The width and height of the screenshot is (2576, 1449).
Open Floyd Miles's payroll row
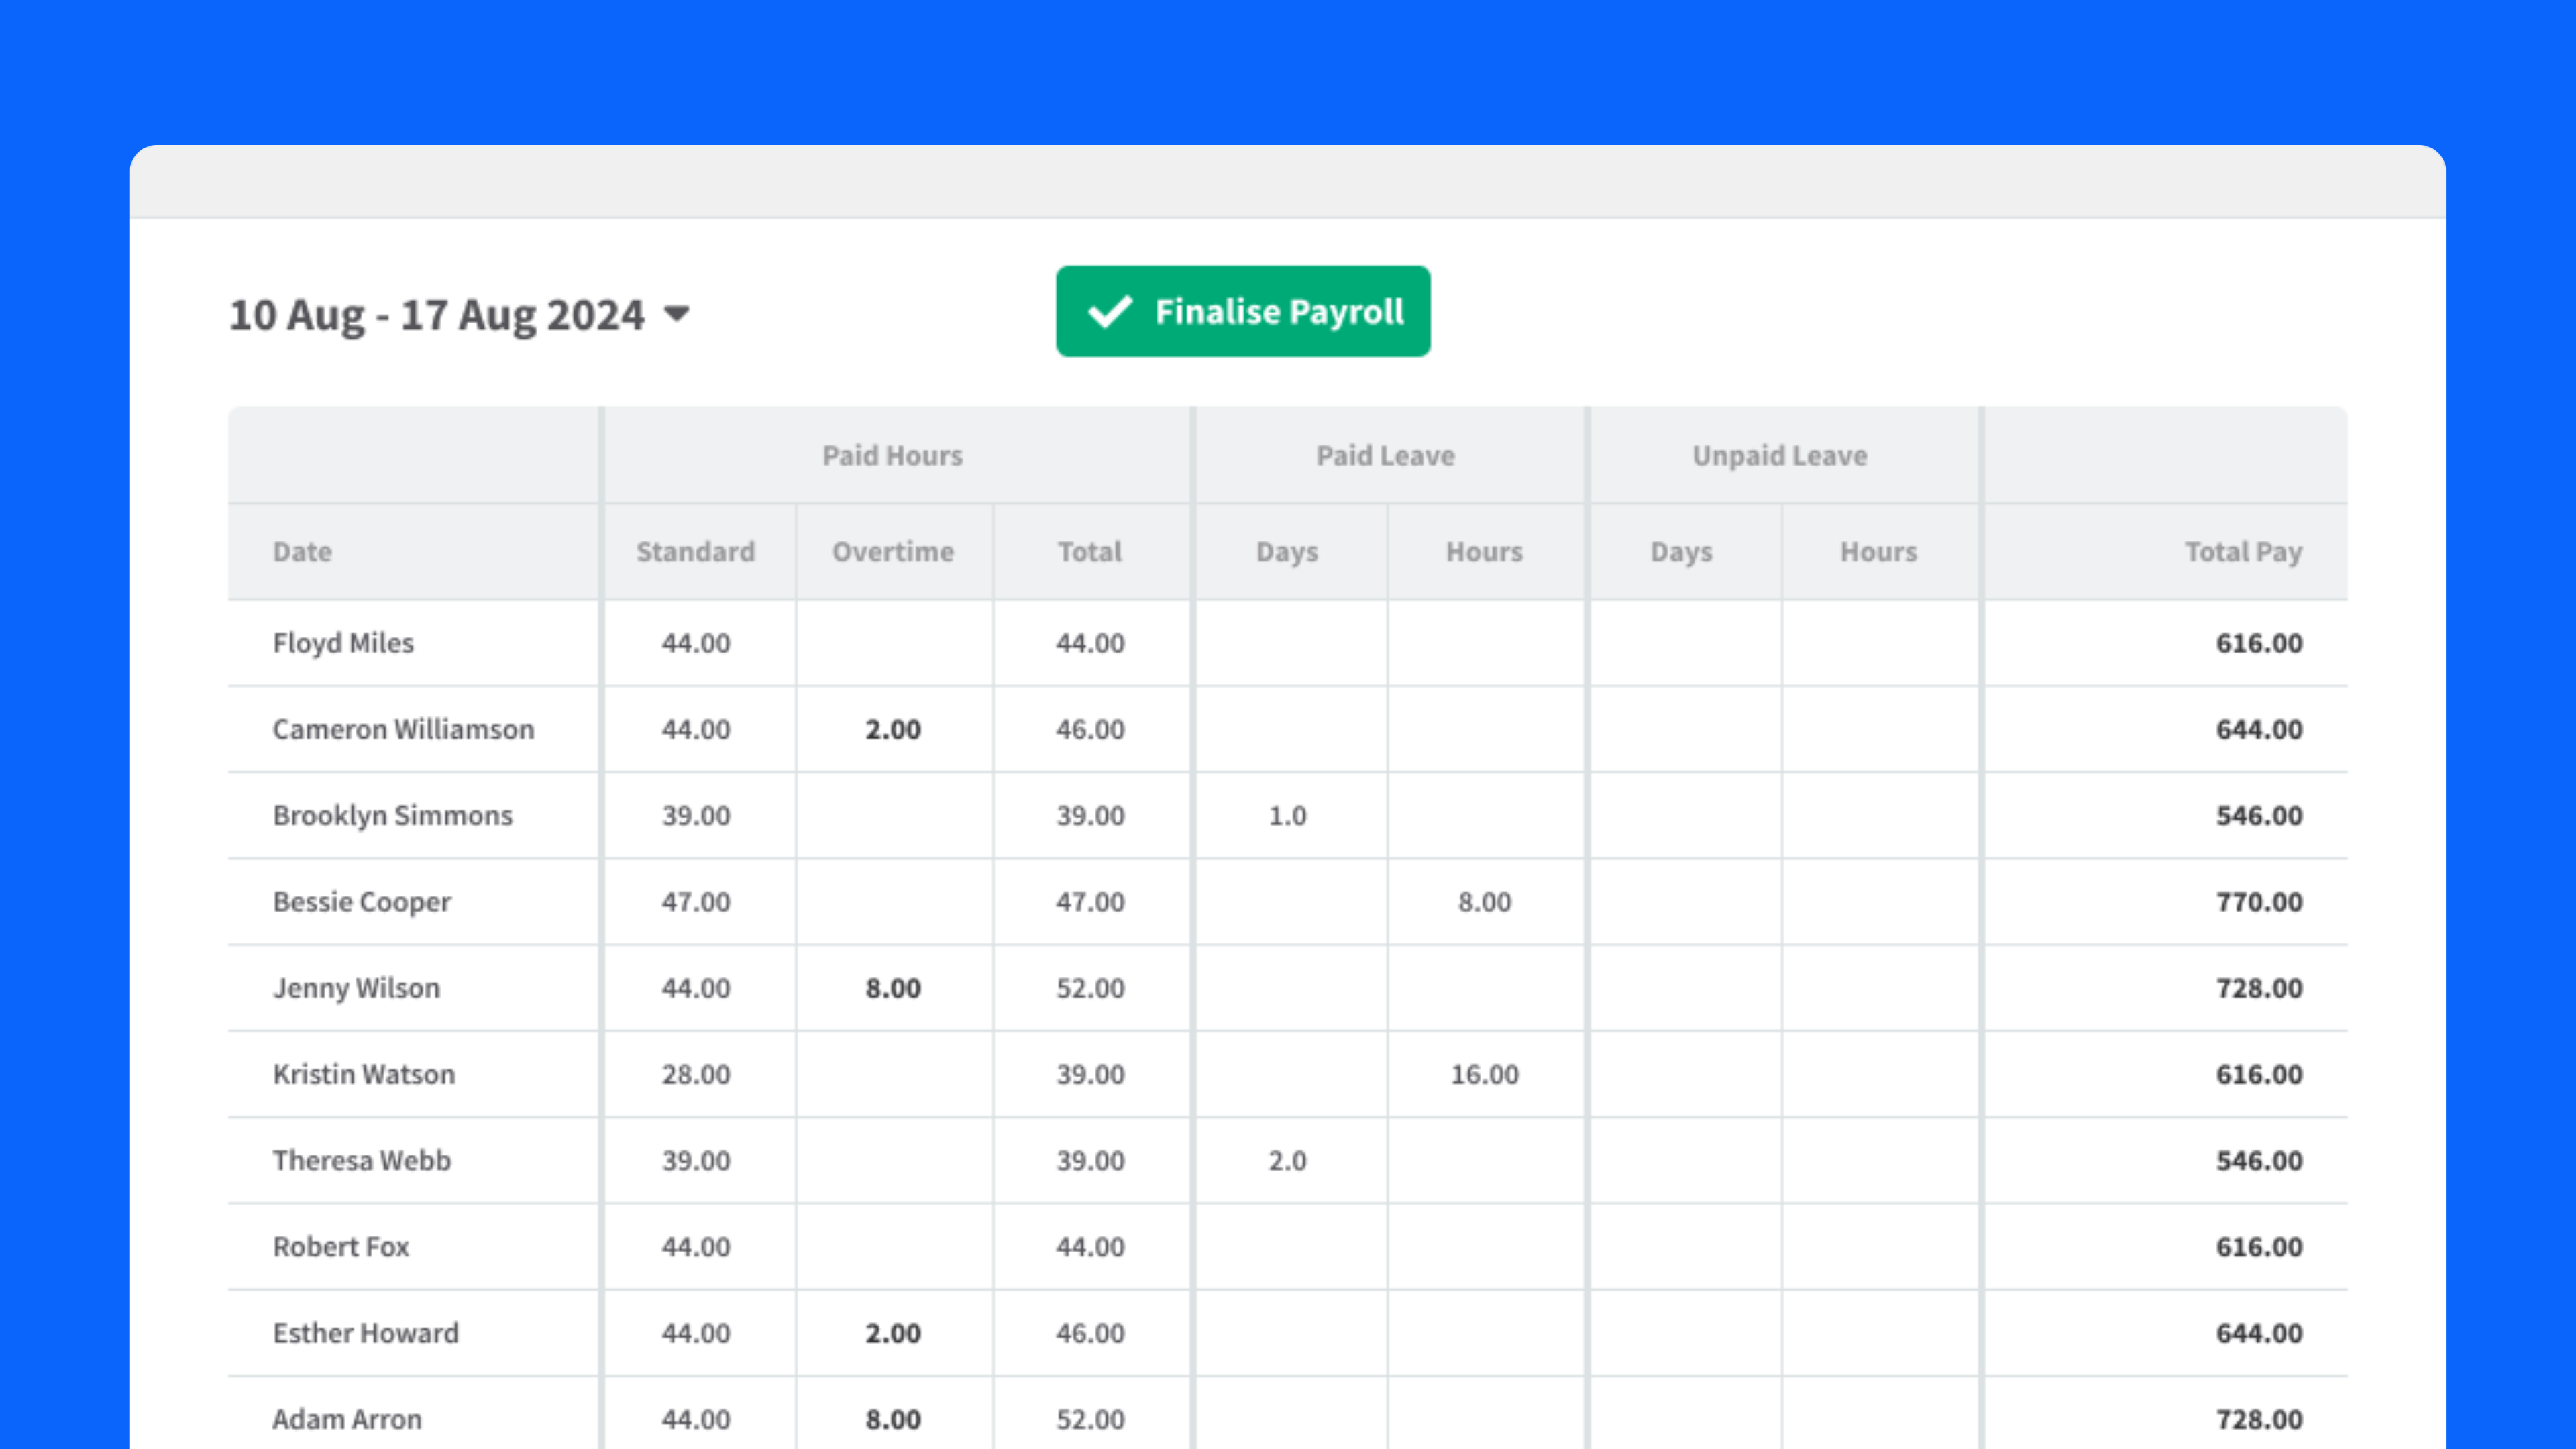click(343, 643)
